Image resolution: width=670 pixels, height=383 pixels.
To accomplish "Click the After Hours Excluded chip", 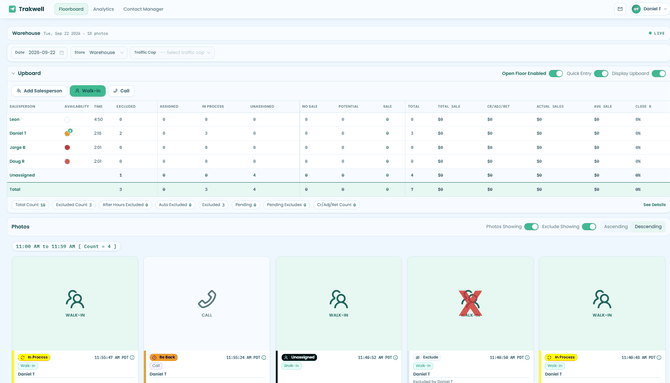I will (x=125, y=205).
